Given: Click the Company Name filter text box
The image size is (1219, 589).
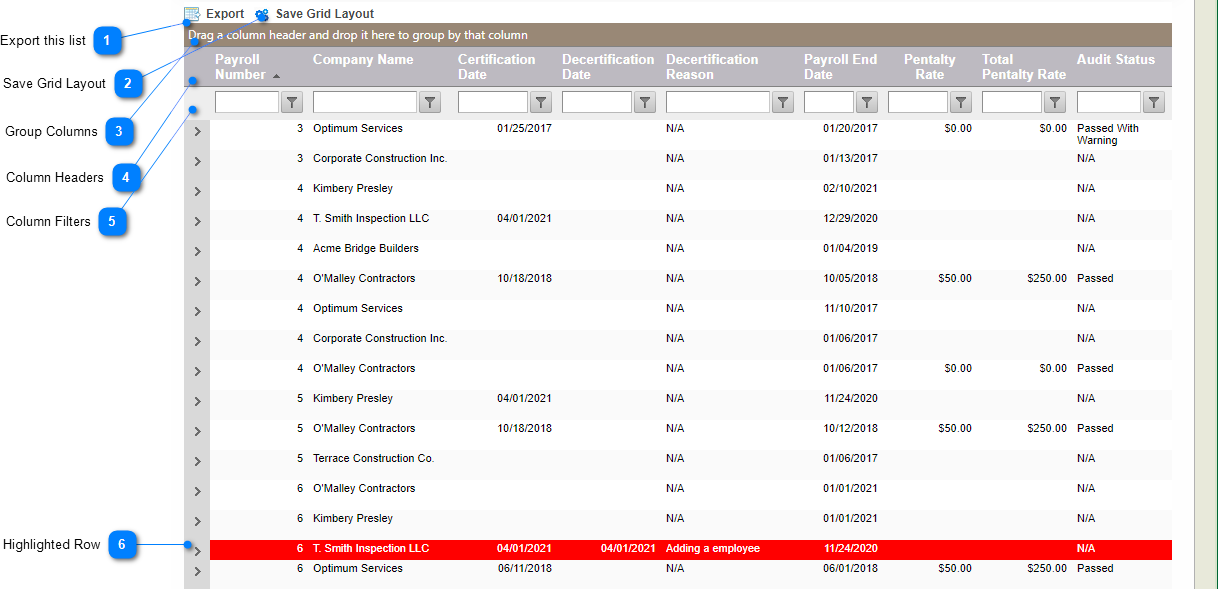Looking at the screenshot, I should coord(364,102).
